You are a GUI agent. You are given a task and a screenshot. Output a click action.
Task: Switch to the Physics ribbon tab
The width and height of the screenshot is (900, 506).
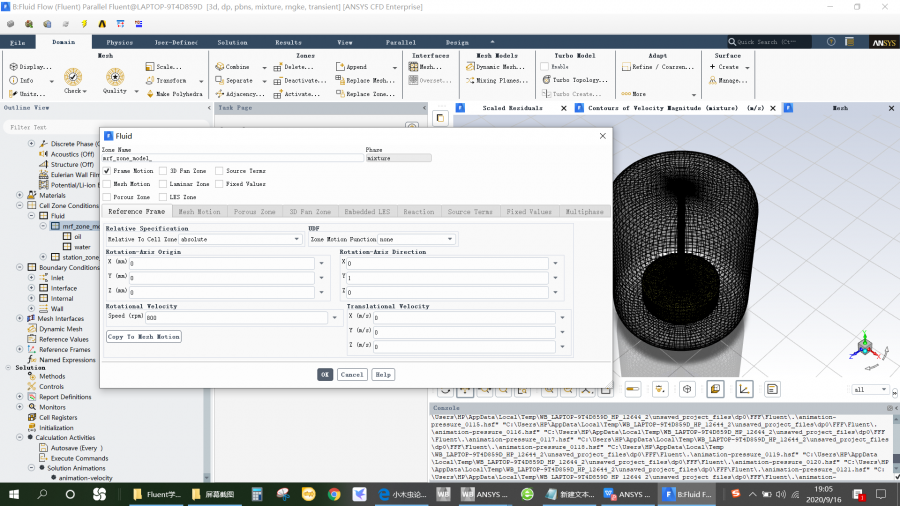coord(119,43)
